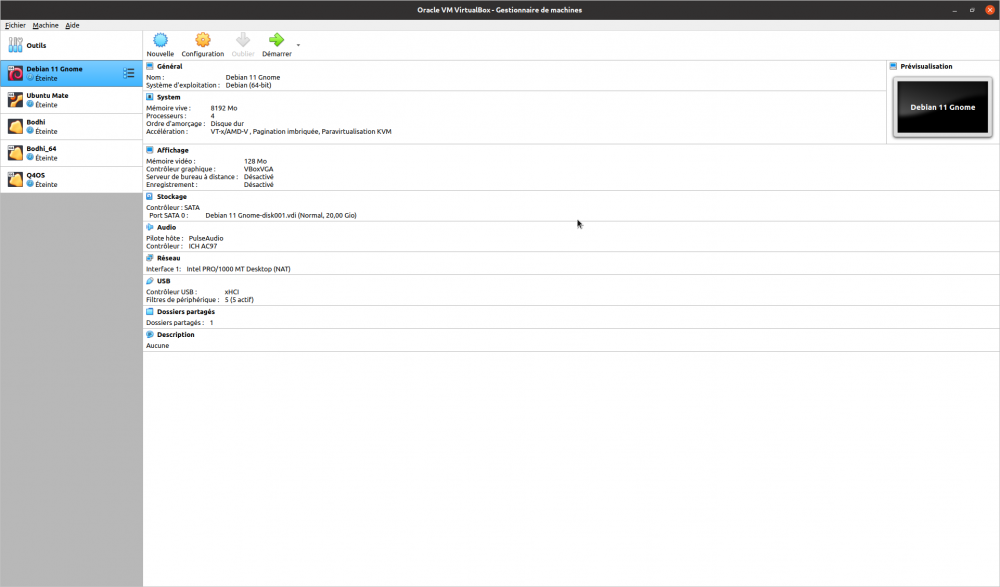The image size is (1000, 587).
Task: Open the Fichier menu
Action: [x=15, y=26]
